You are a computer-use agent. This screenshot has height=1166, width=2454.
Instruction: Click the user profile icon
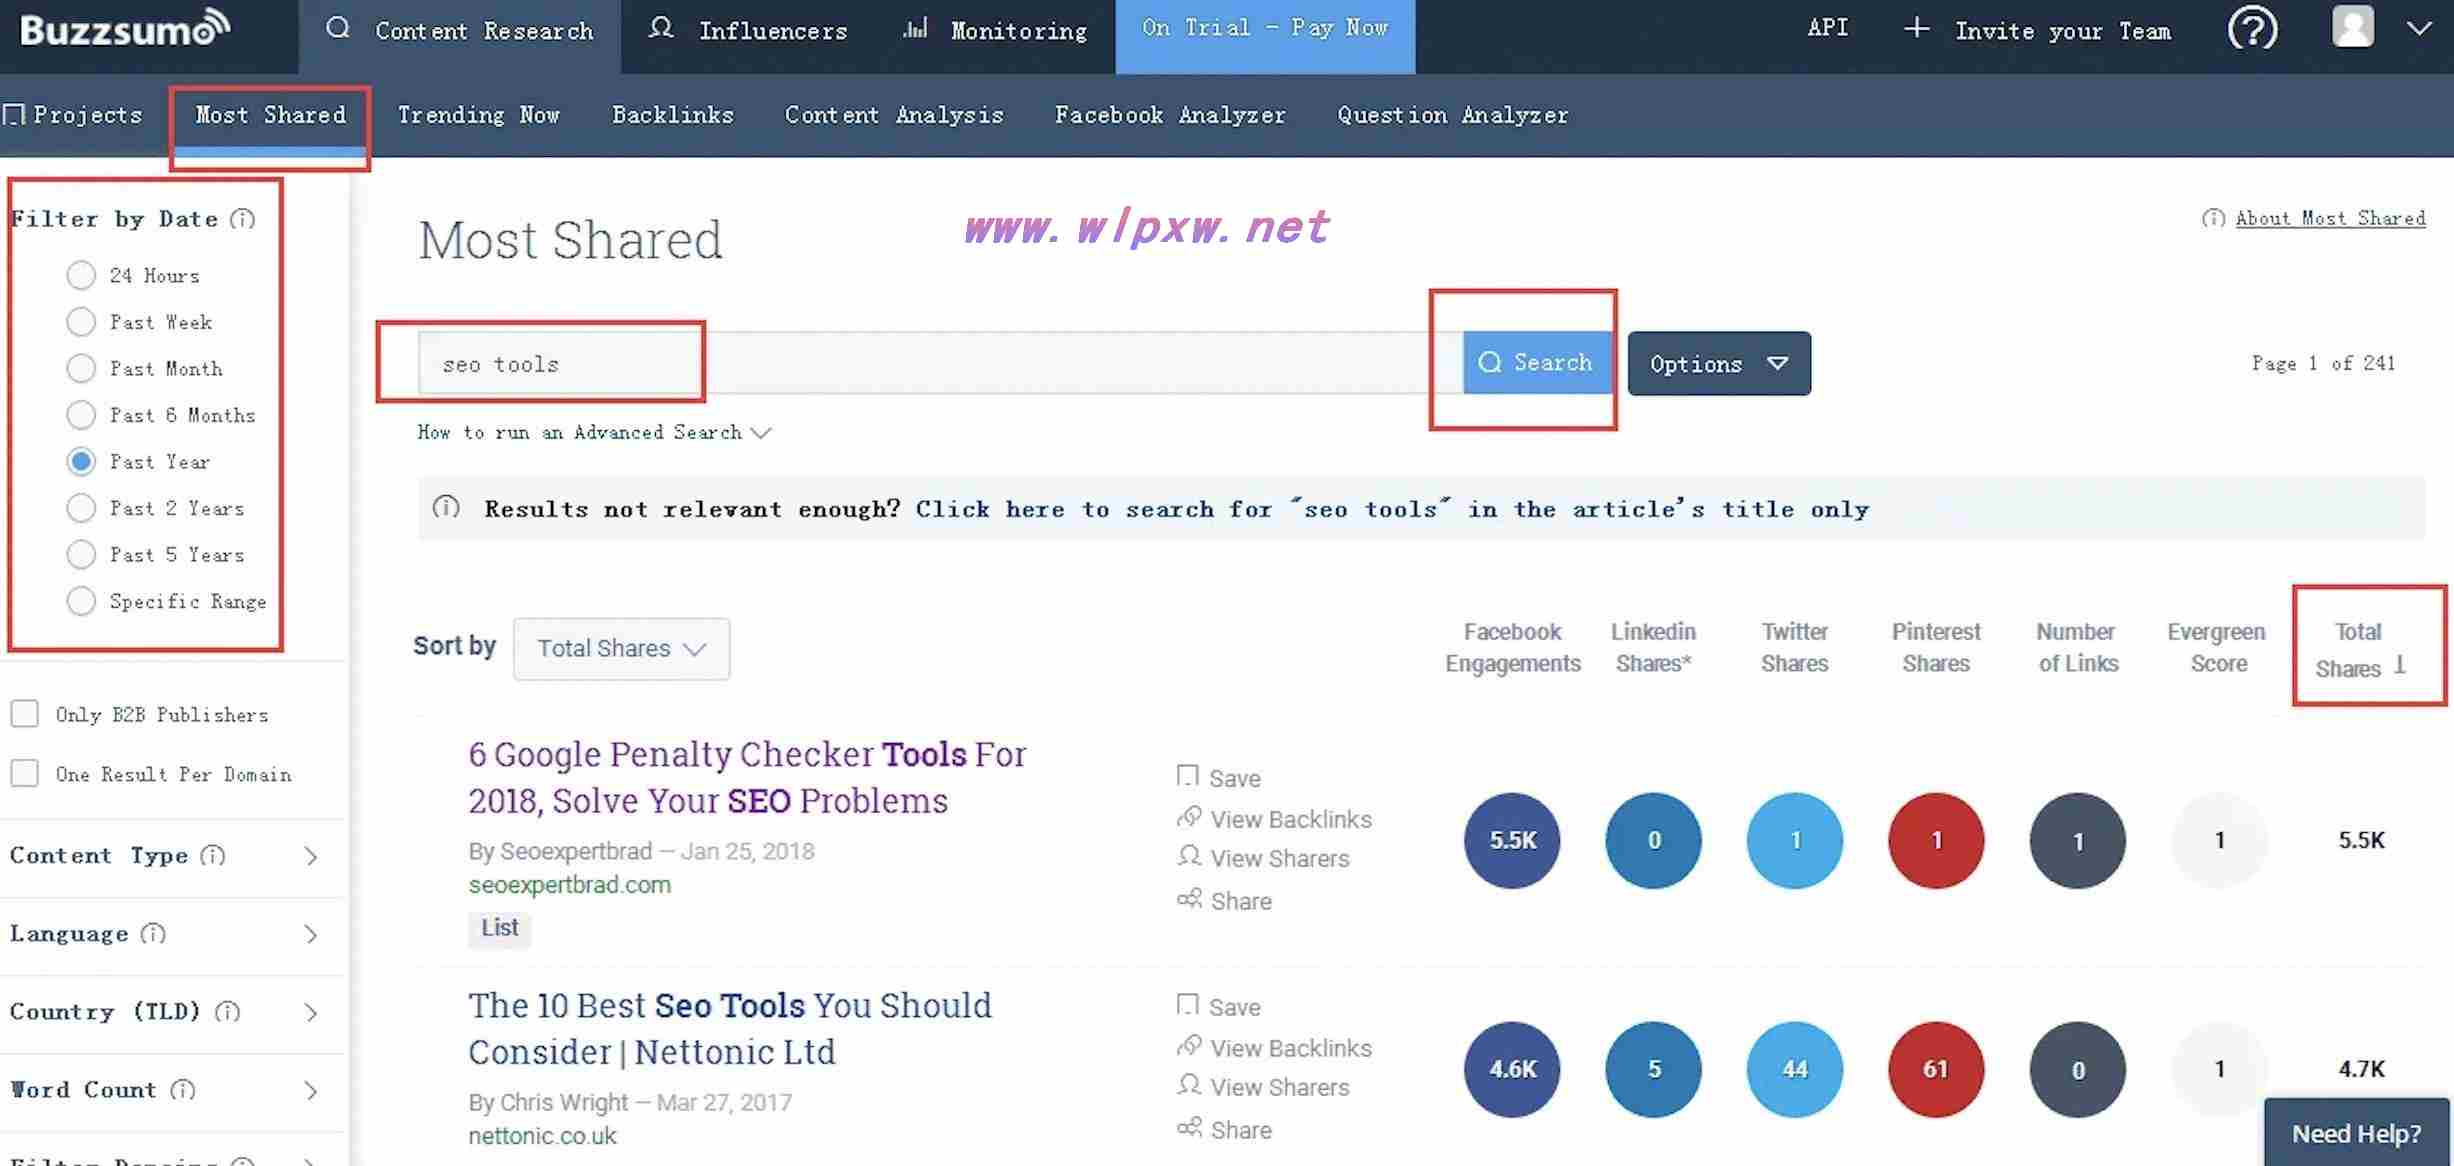coord(2352,28)
